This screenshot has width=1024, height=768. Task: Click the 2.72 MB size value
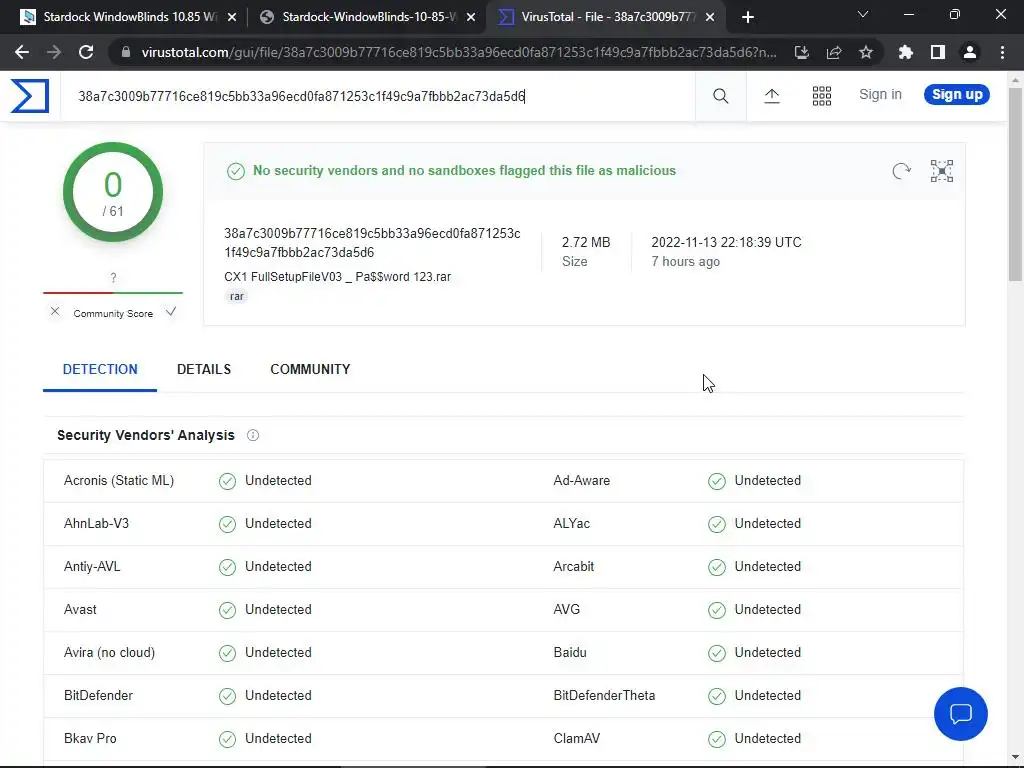coord(586,242)
